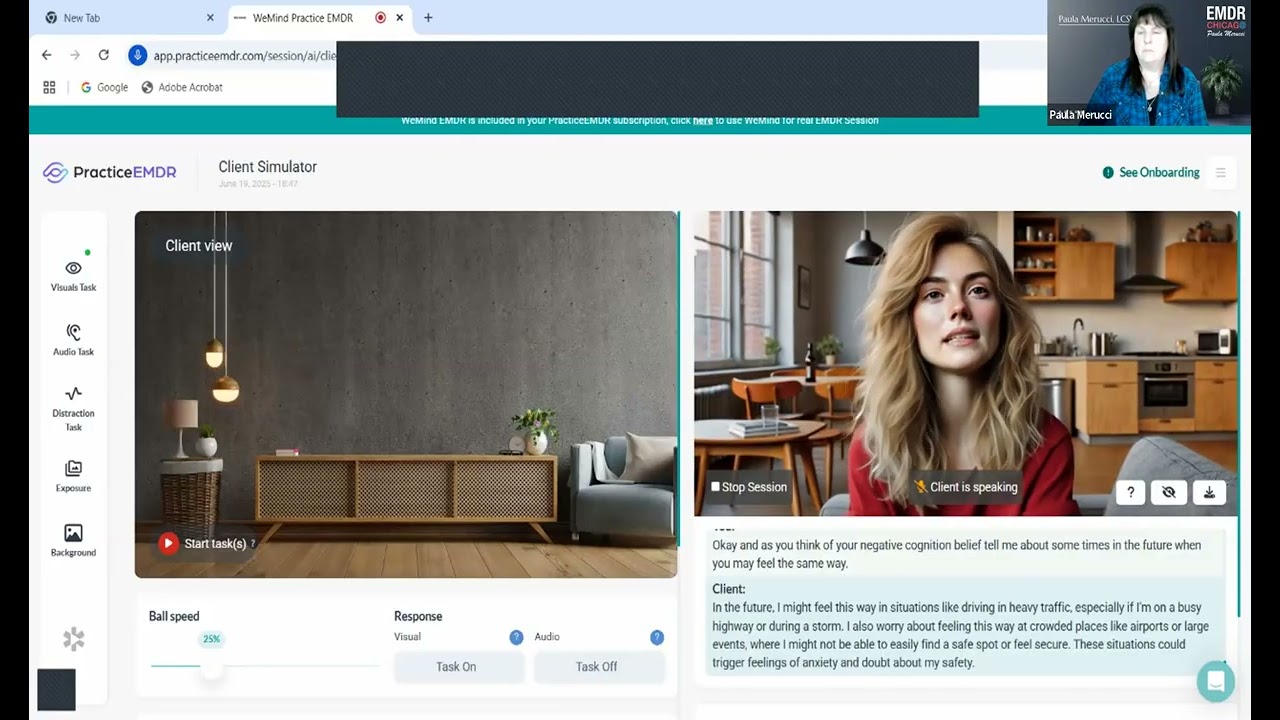Close the WeMind Practice EMDR tab
The image size is (1280, 720).
(x=400, y=18)
